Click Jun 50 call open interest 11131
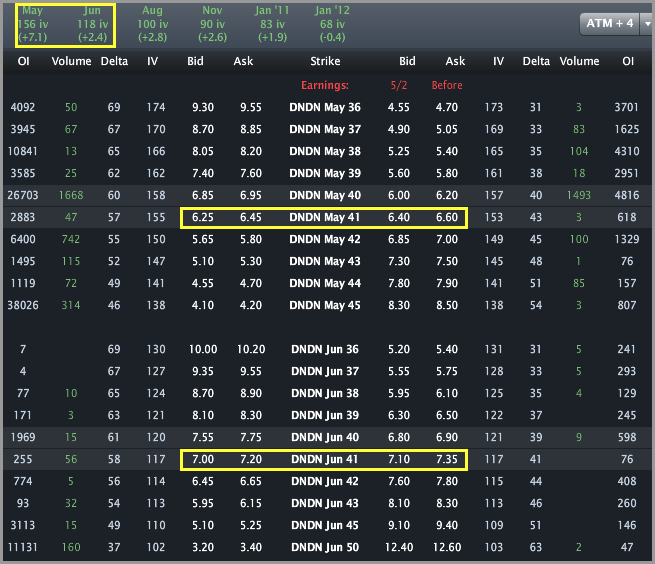Viewport: 655px width, 564px height. tap(23, 547)
